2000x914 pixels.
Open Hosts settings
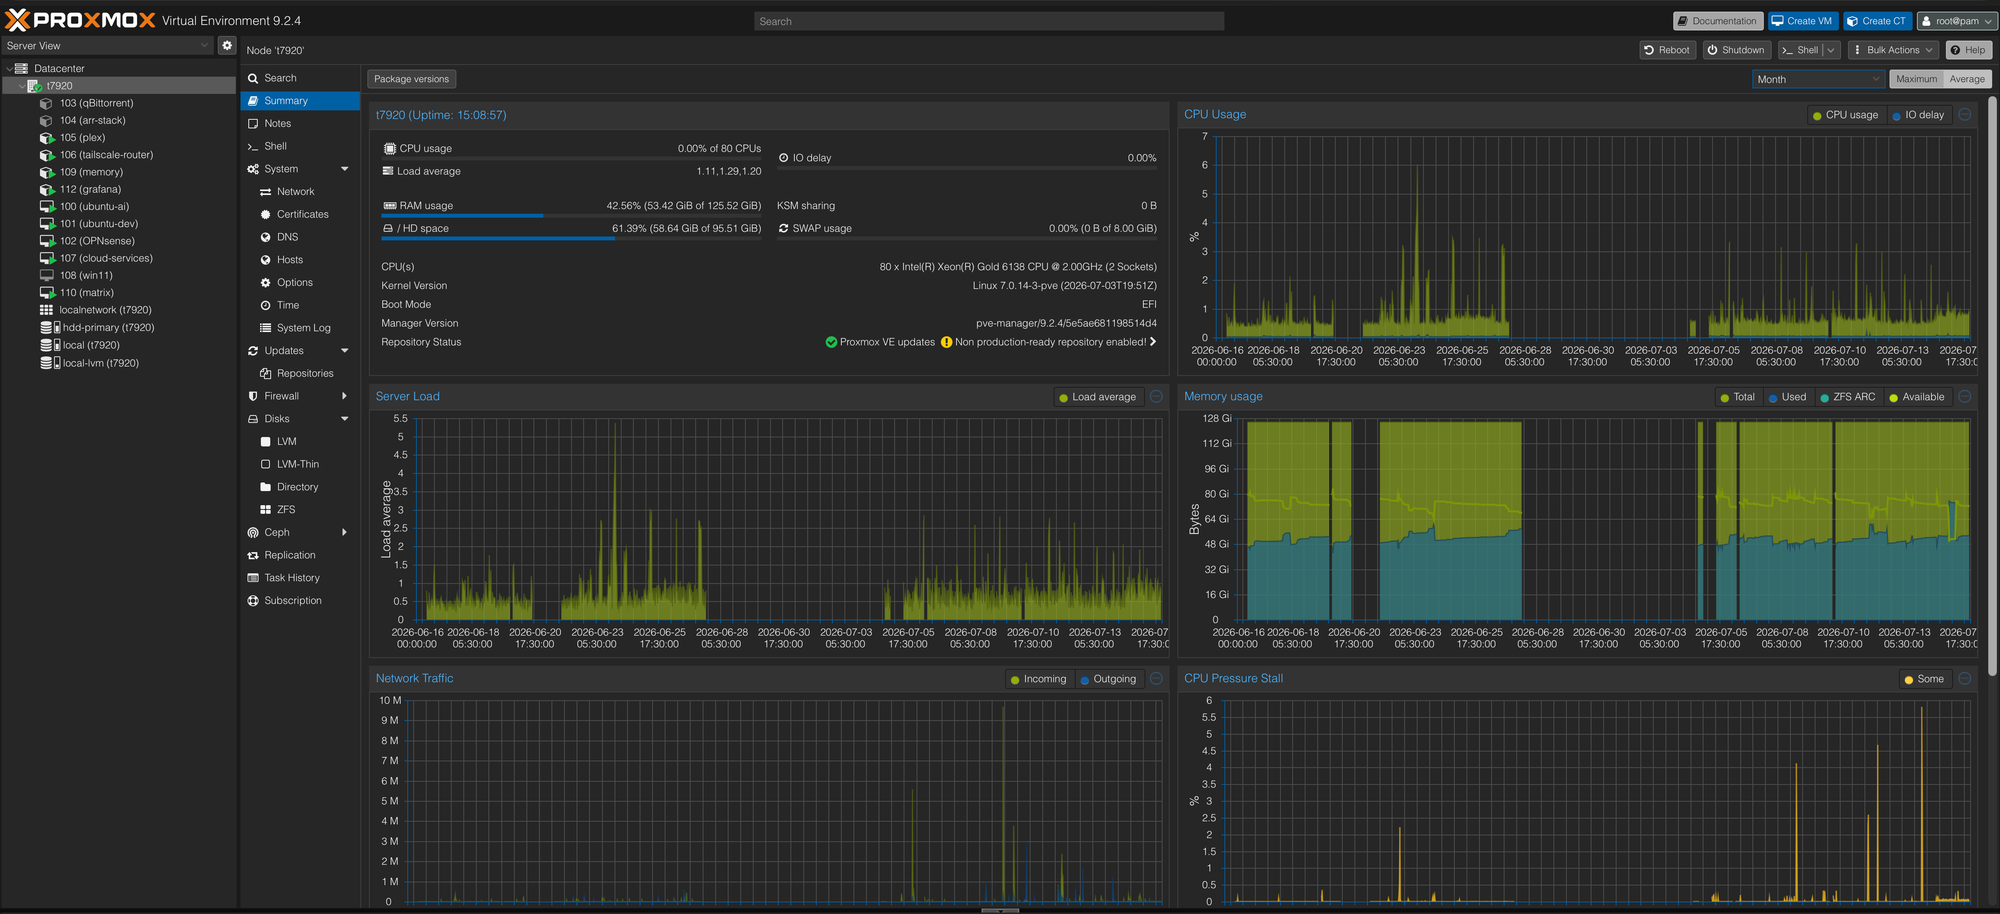tap(300, 260)
